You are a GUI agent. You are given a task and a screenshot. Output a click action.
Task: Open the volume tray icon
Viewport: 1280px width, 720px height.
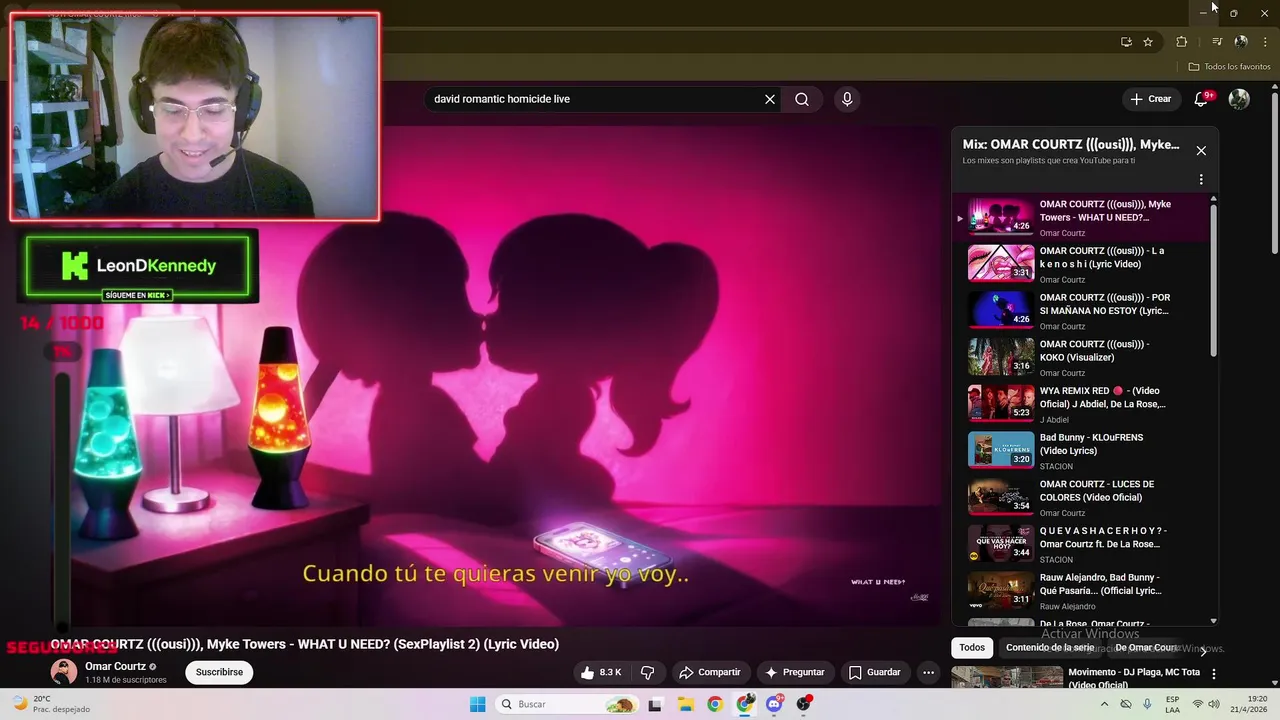click(x=1214, y=704)
